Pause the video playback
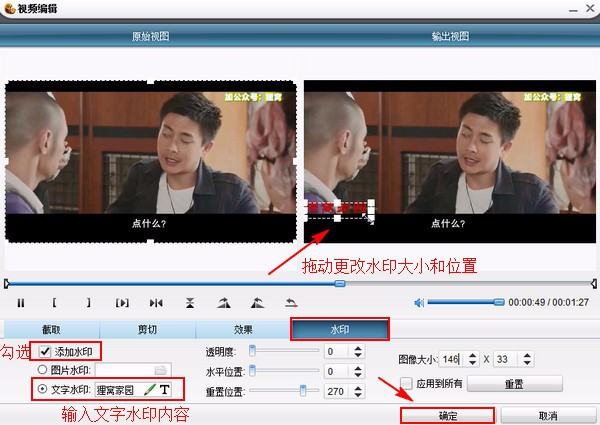Screen dimensions: 600x425 (21, 303)
